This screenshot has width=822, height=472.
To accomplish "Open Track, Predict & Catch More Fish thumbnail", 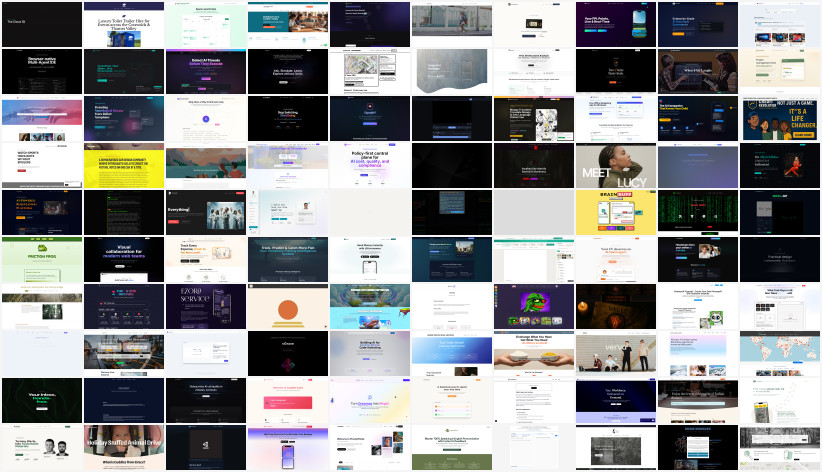I will point(288,260).
